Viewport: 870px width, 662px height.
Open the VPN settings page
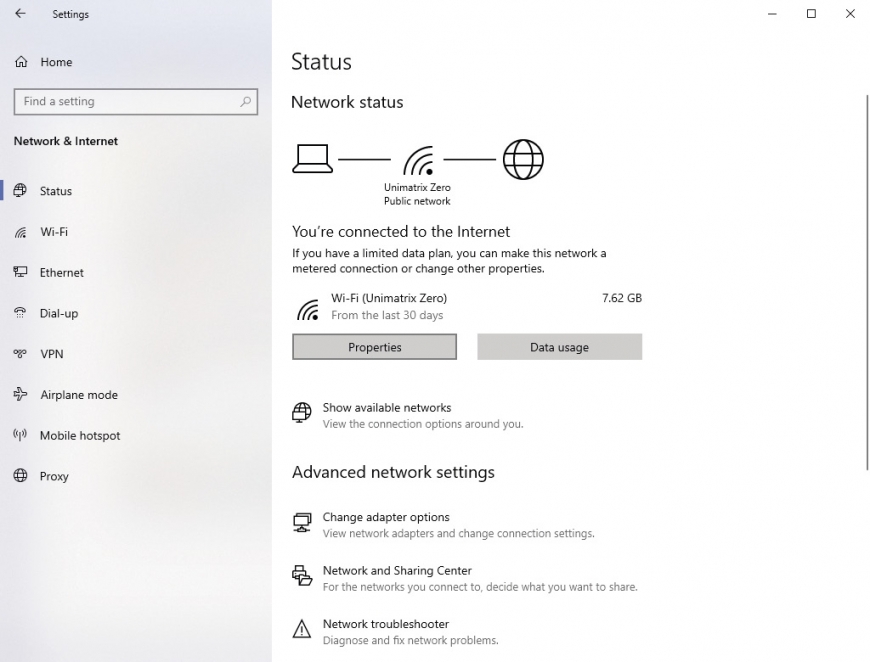[x=52, y=354]
